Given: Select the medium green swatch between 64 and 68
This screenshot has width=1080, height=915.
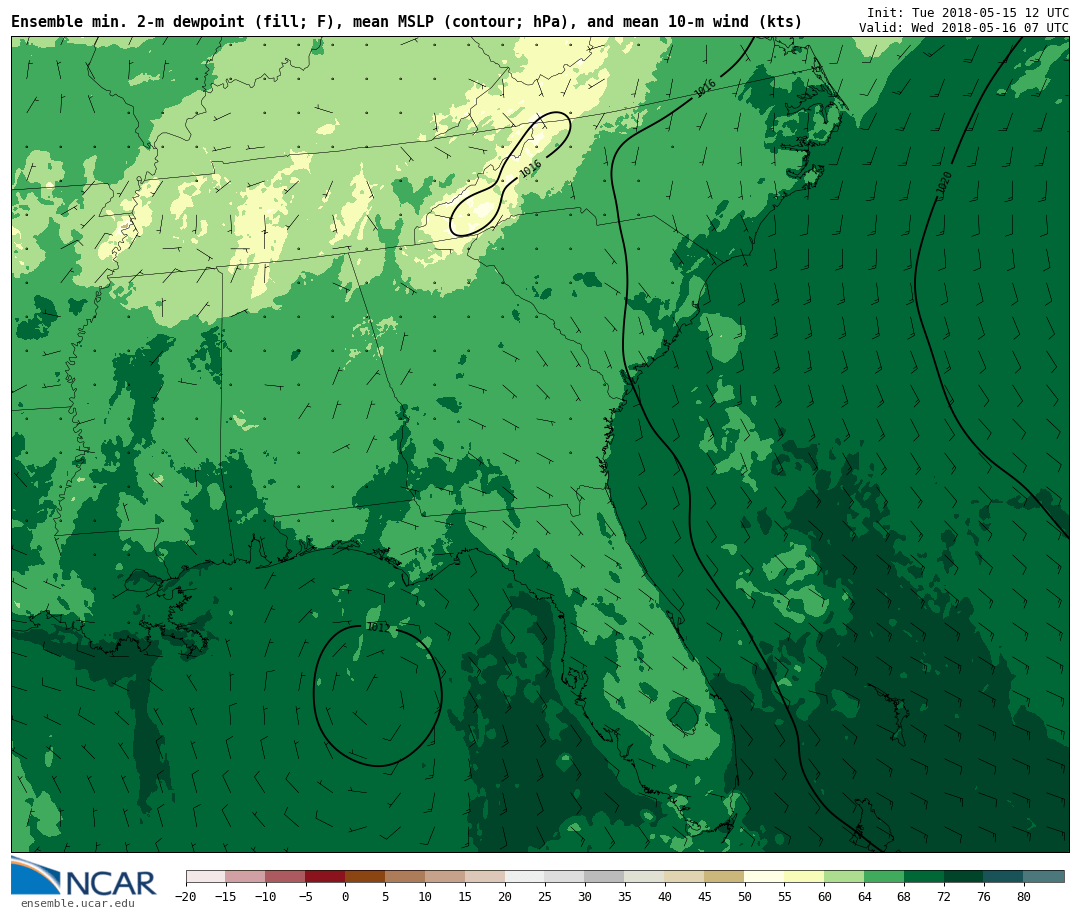Looking at the screenshot, I should pyautogui.click(x=884, y=877).
